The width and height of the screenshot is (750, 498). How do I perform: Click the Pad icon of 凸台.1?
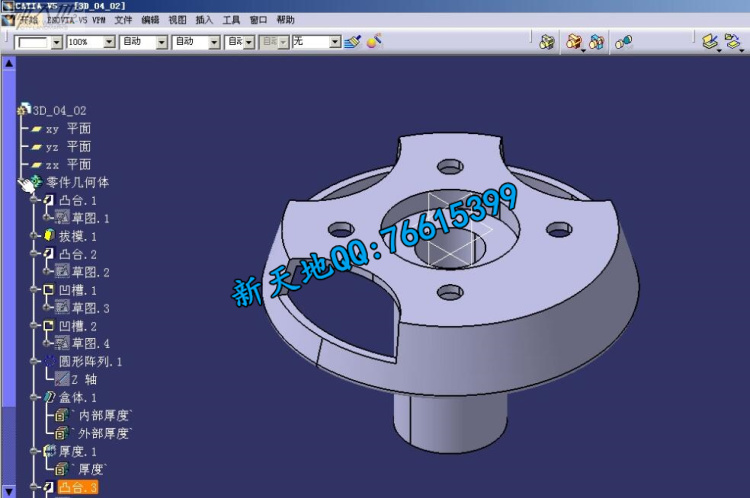tap(48, 200)
